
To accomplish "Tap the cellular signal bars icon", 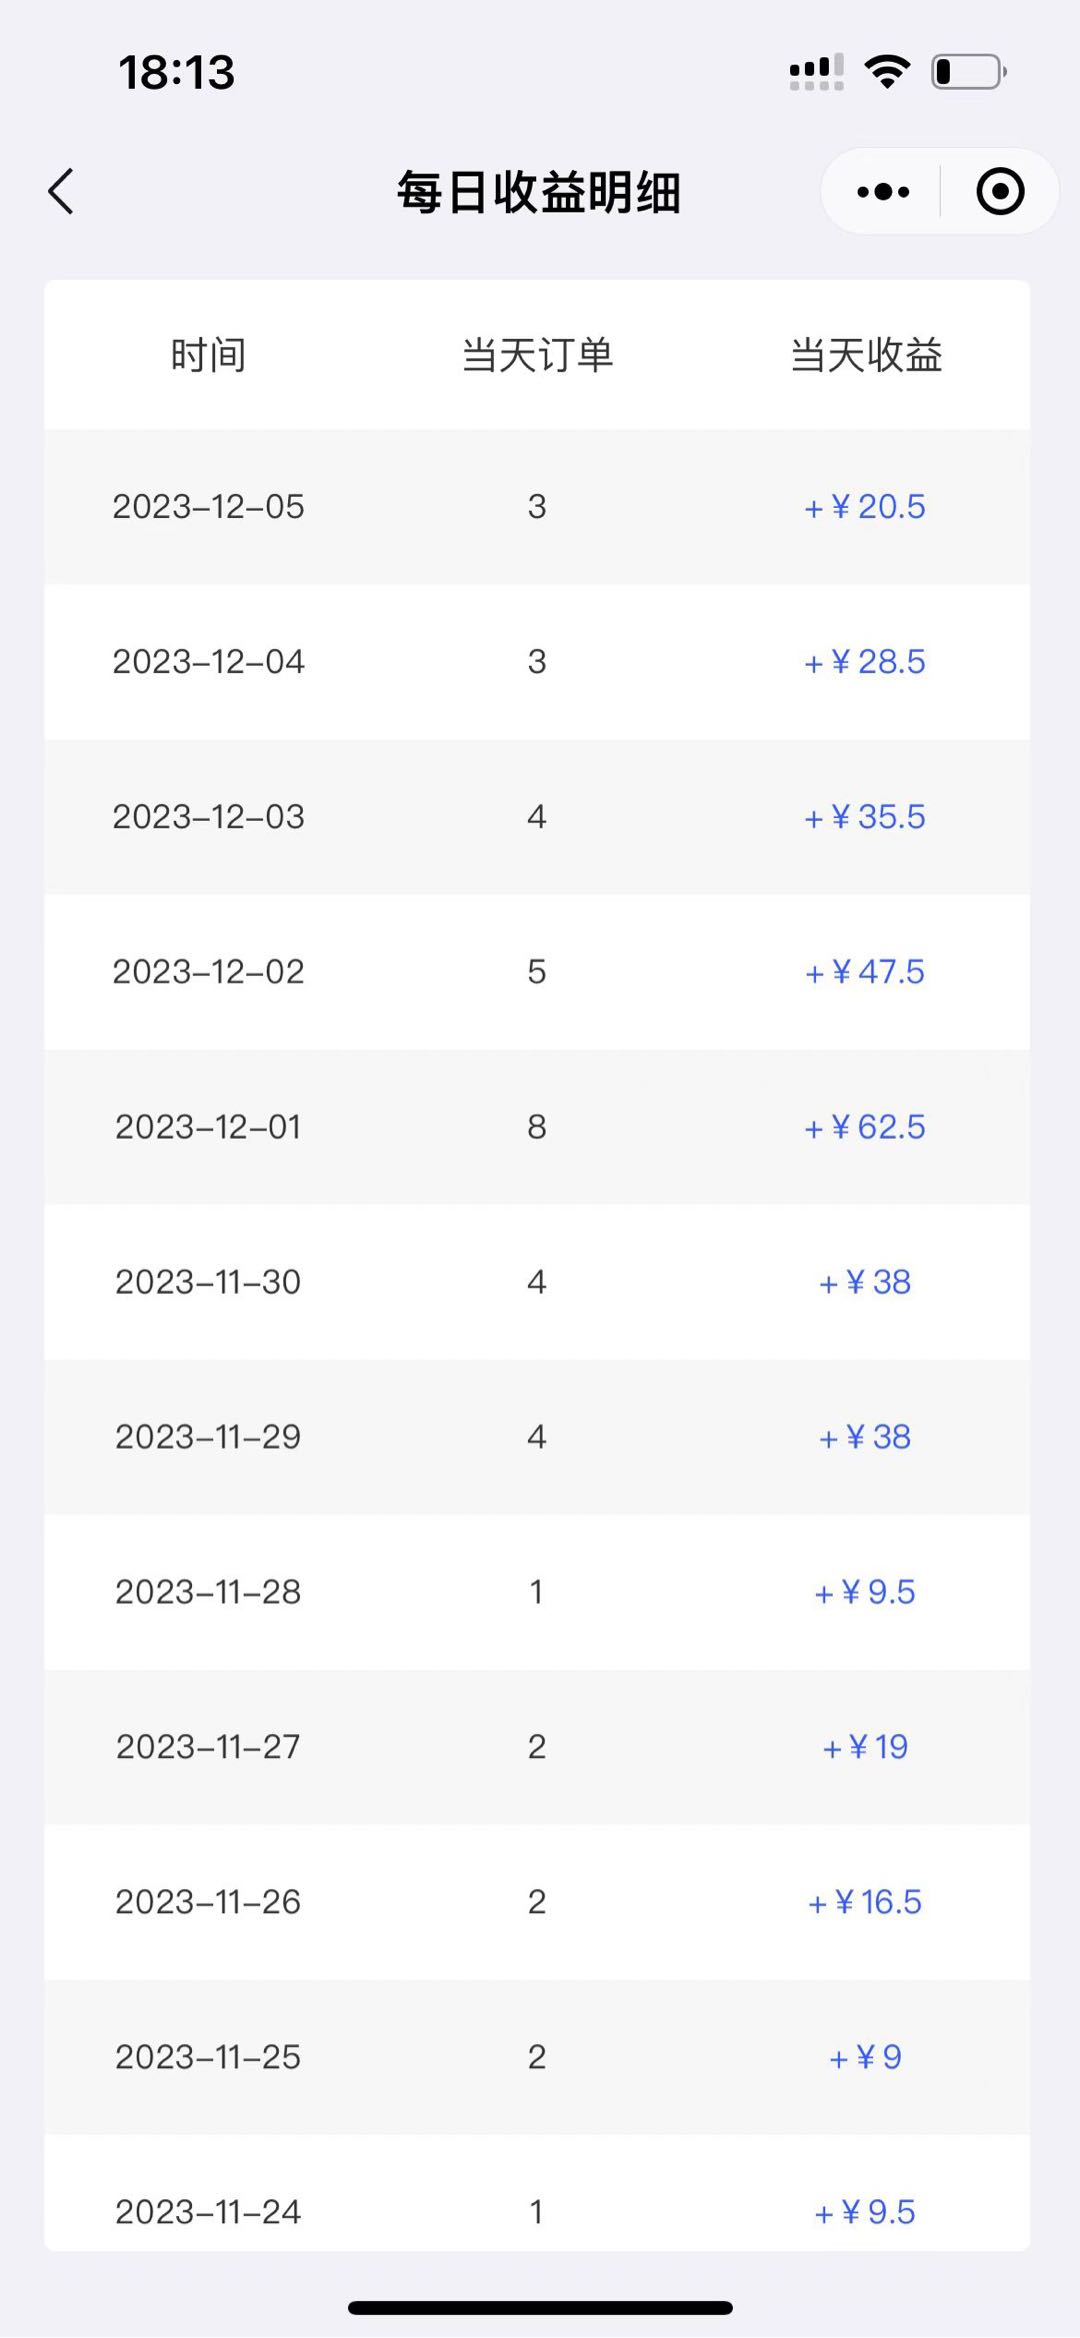I will point(816,72).
